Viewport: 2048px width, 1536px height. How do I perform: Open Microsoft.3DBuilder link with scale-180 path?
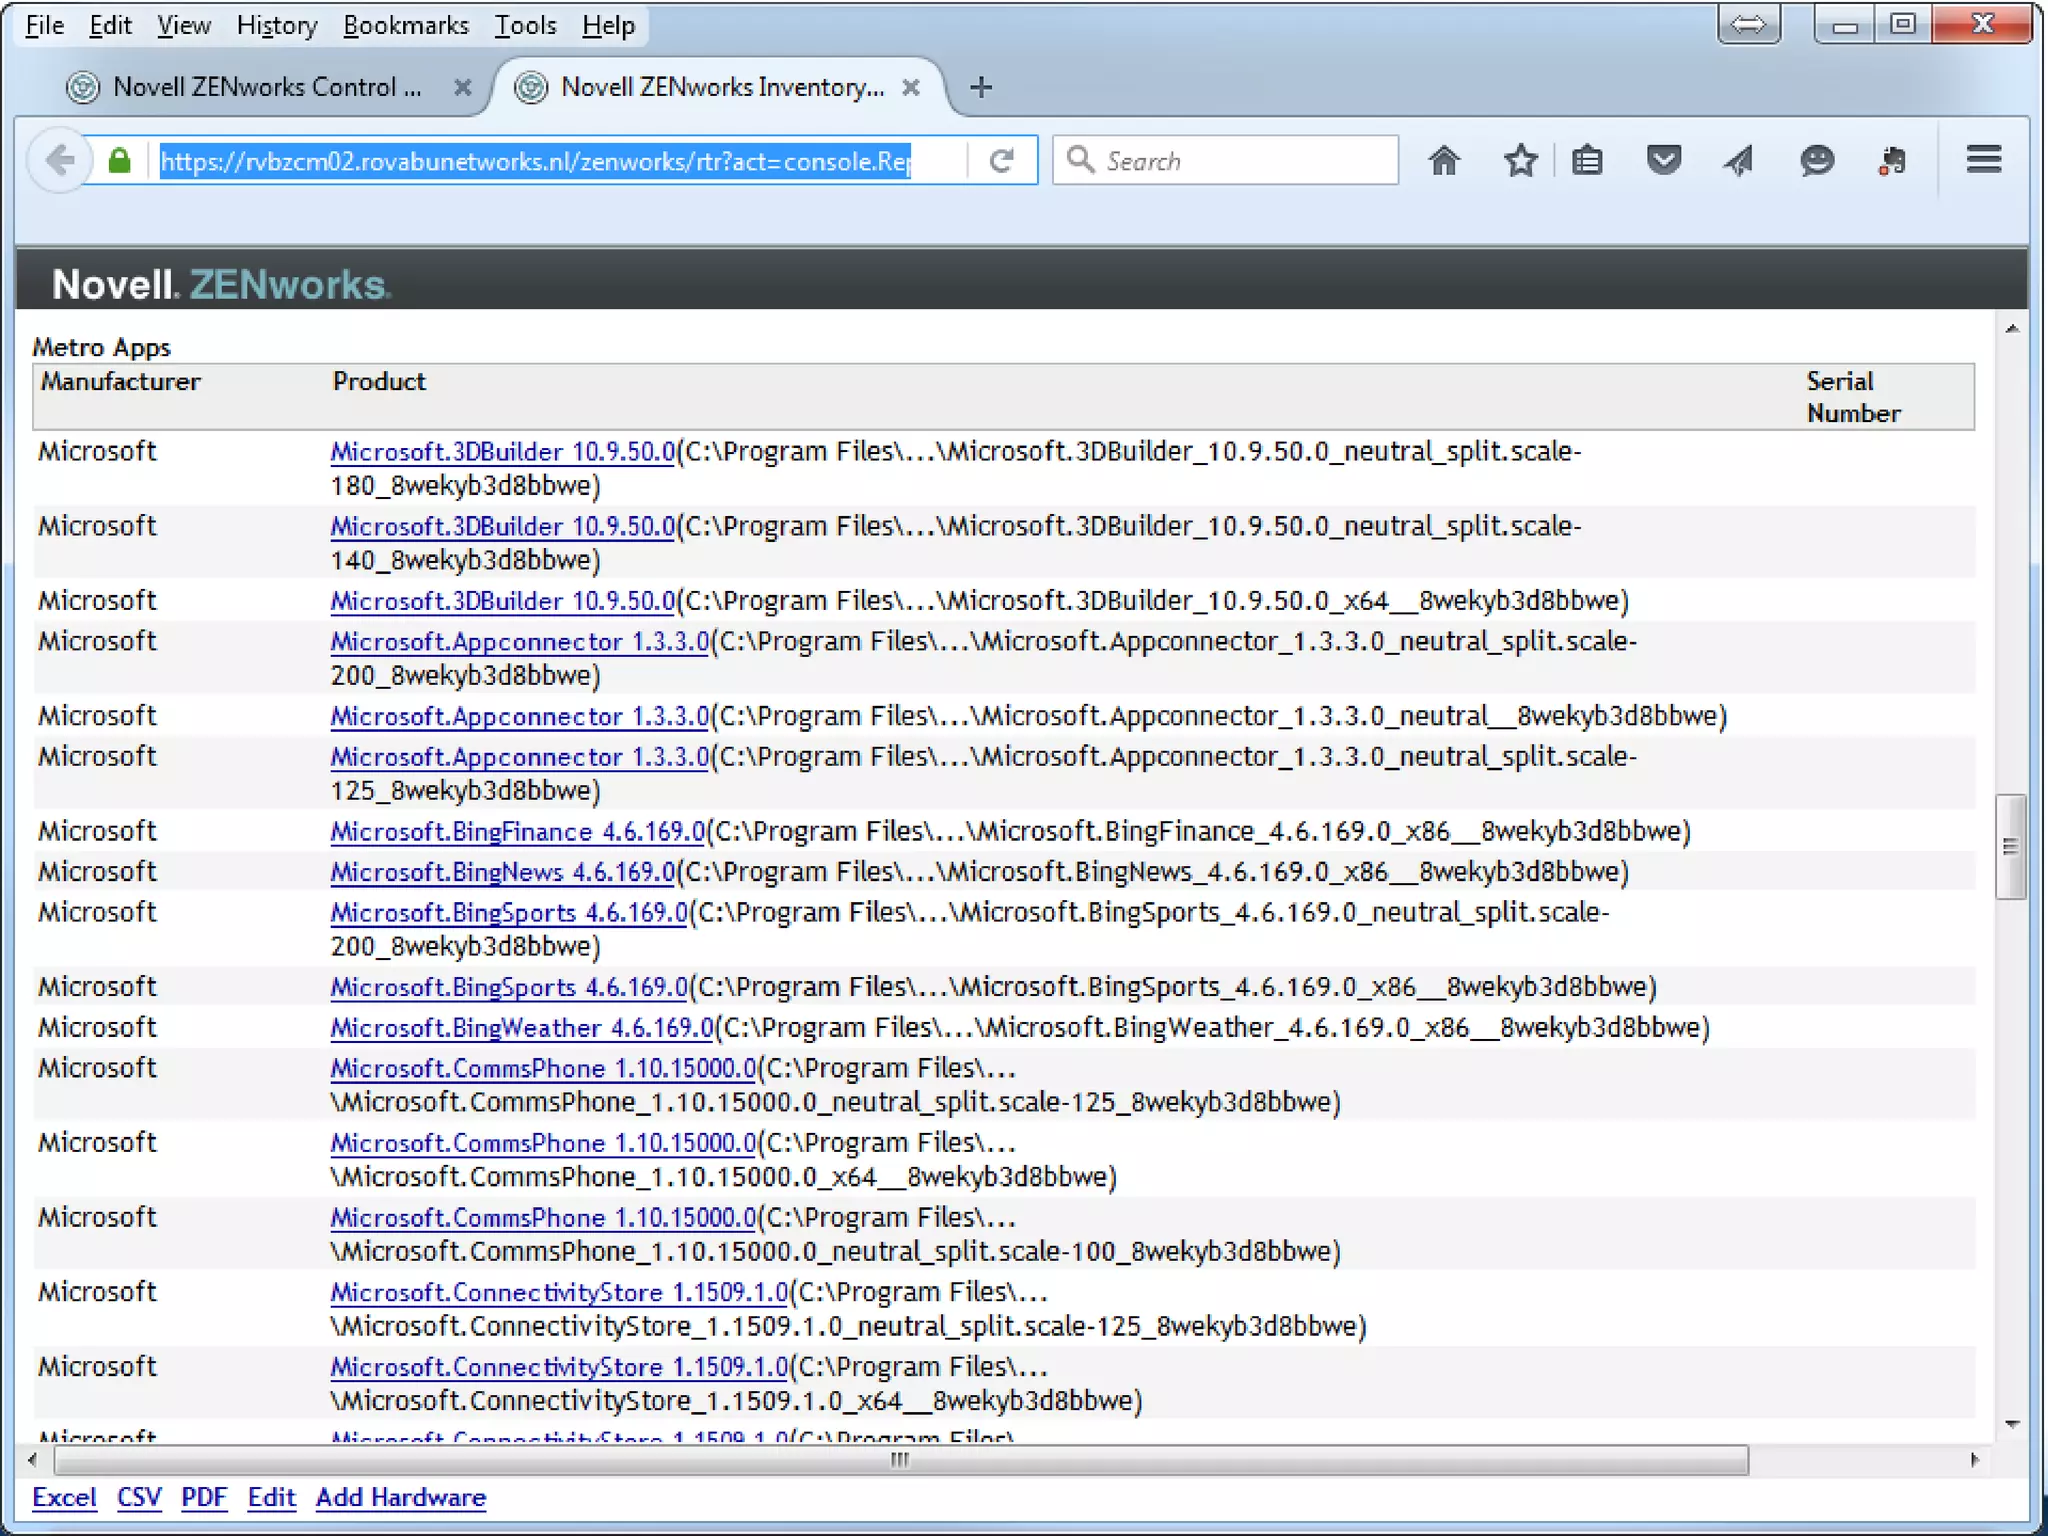point(503,451)
